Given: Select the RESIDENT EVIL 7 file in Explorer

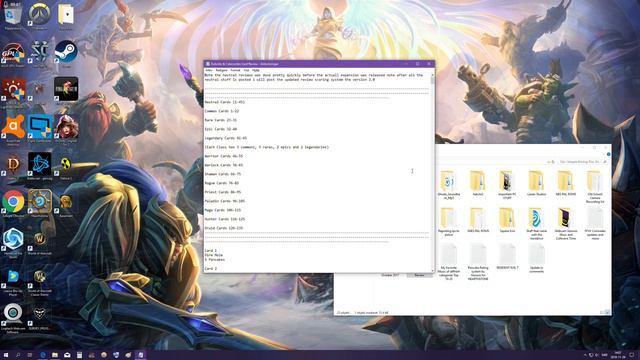Looking at the screenshot, I should click(x=507, y=257).
